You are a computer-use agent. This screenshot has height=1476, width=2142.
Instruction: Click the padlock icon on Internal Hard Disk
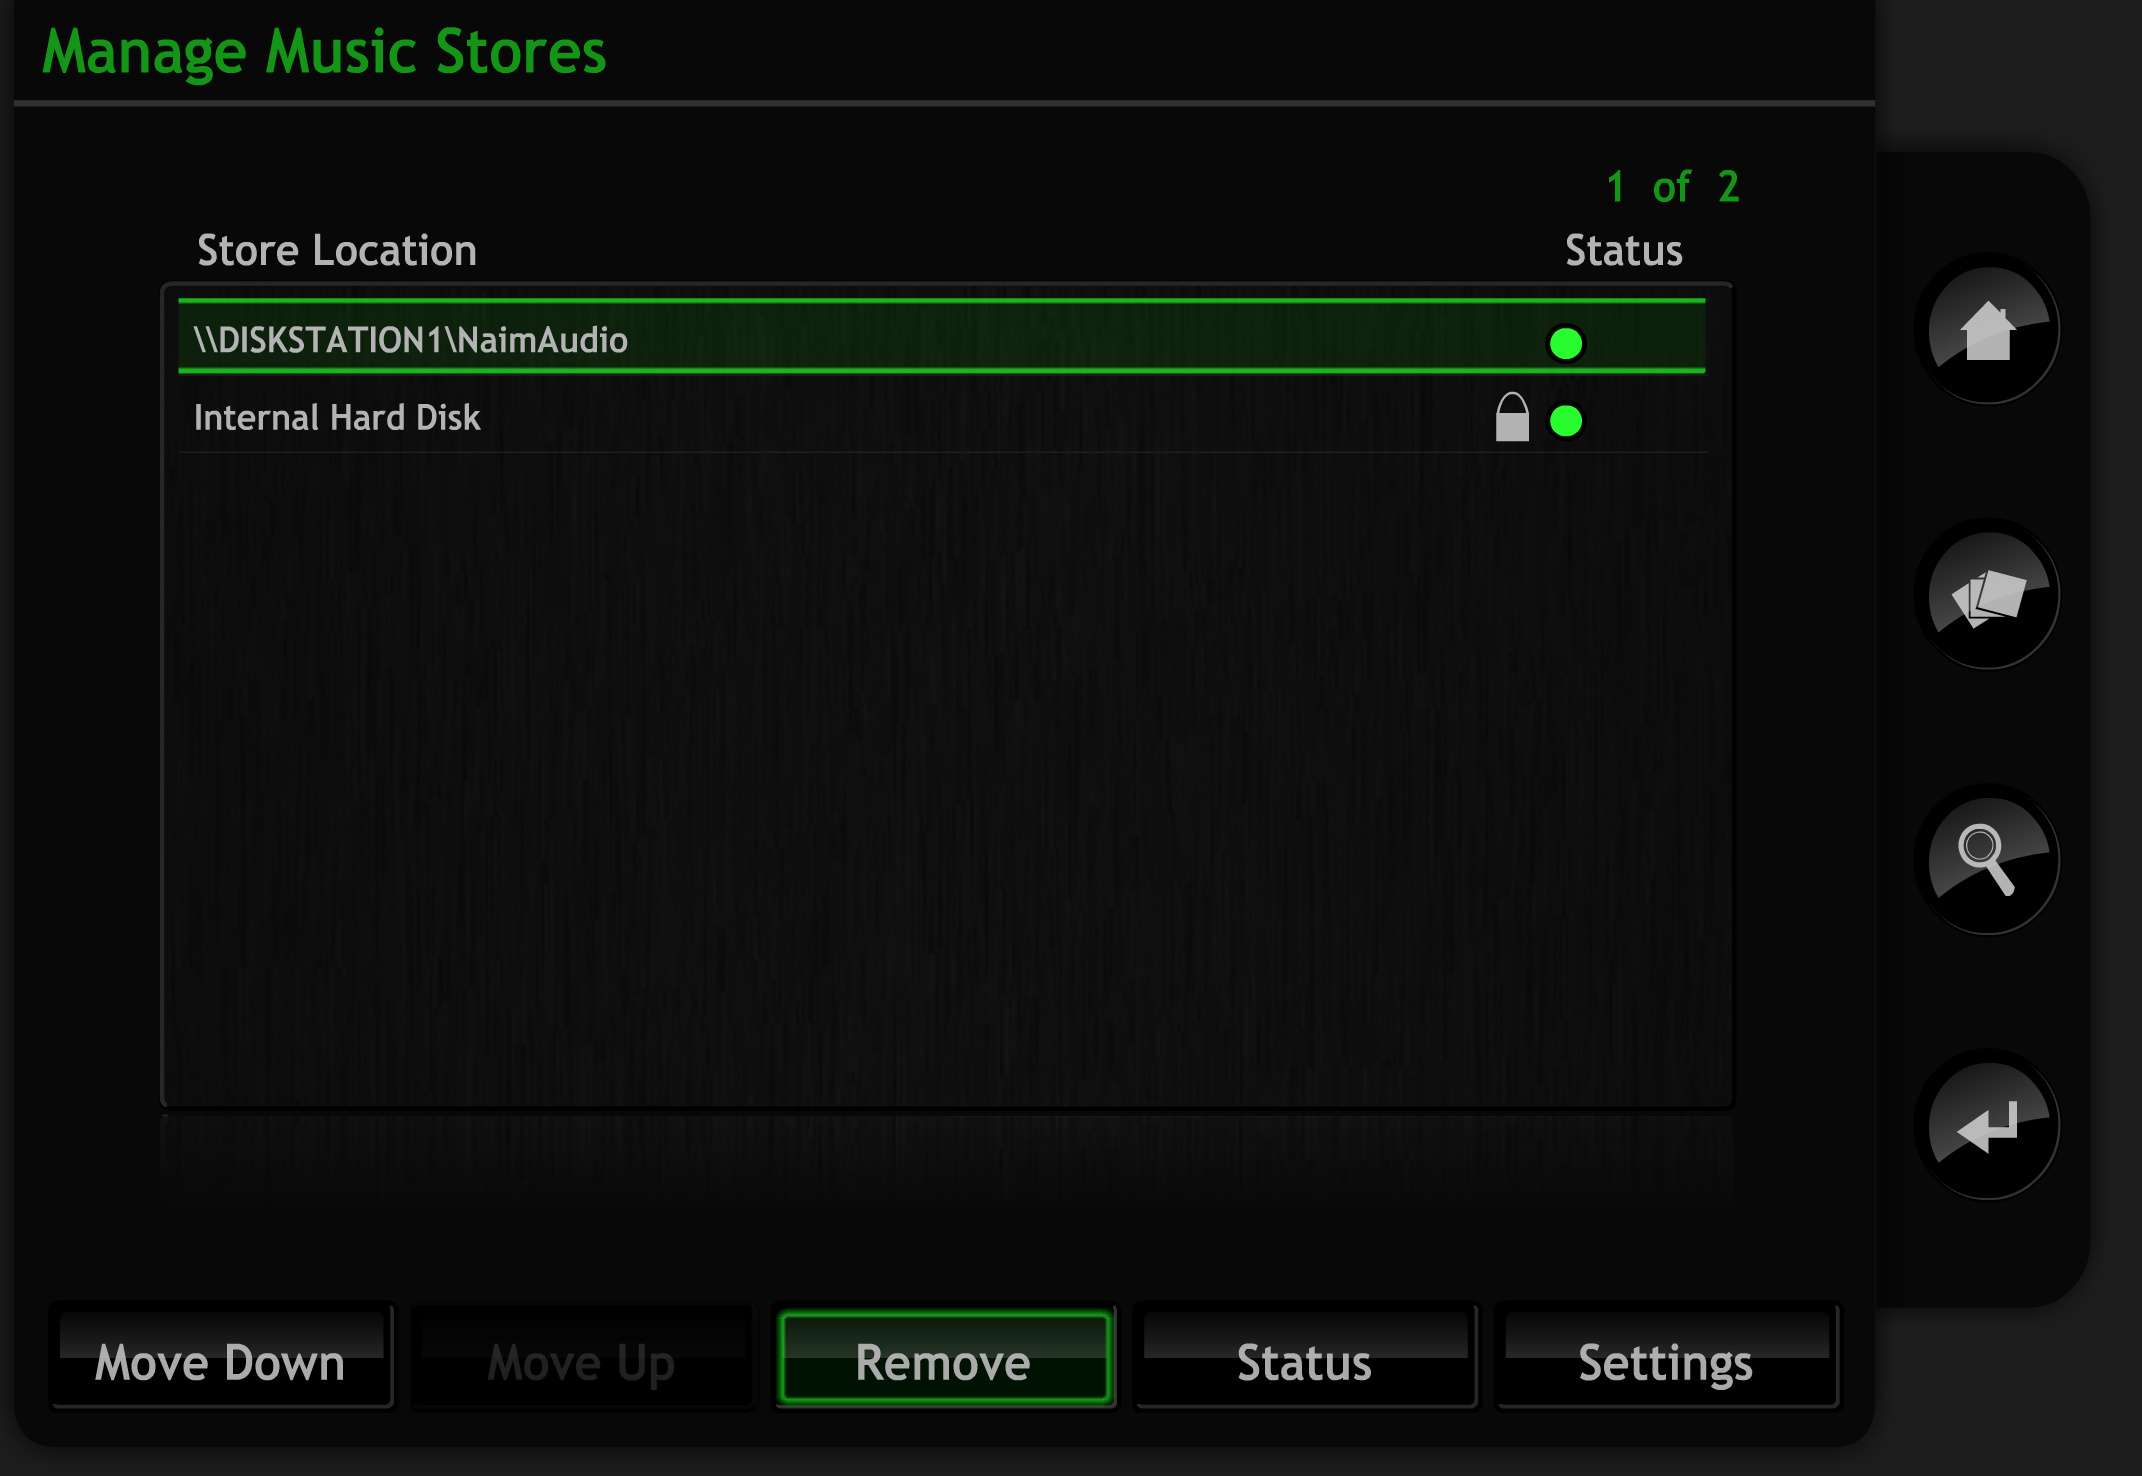coord(1512,417)
